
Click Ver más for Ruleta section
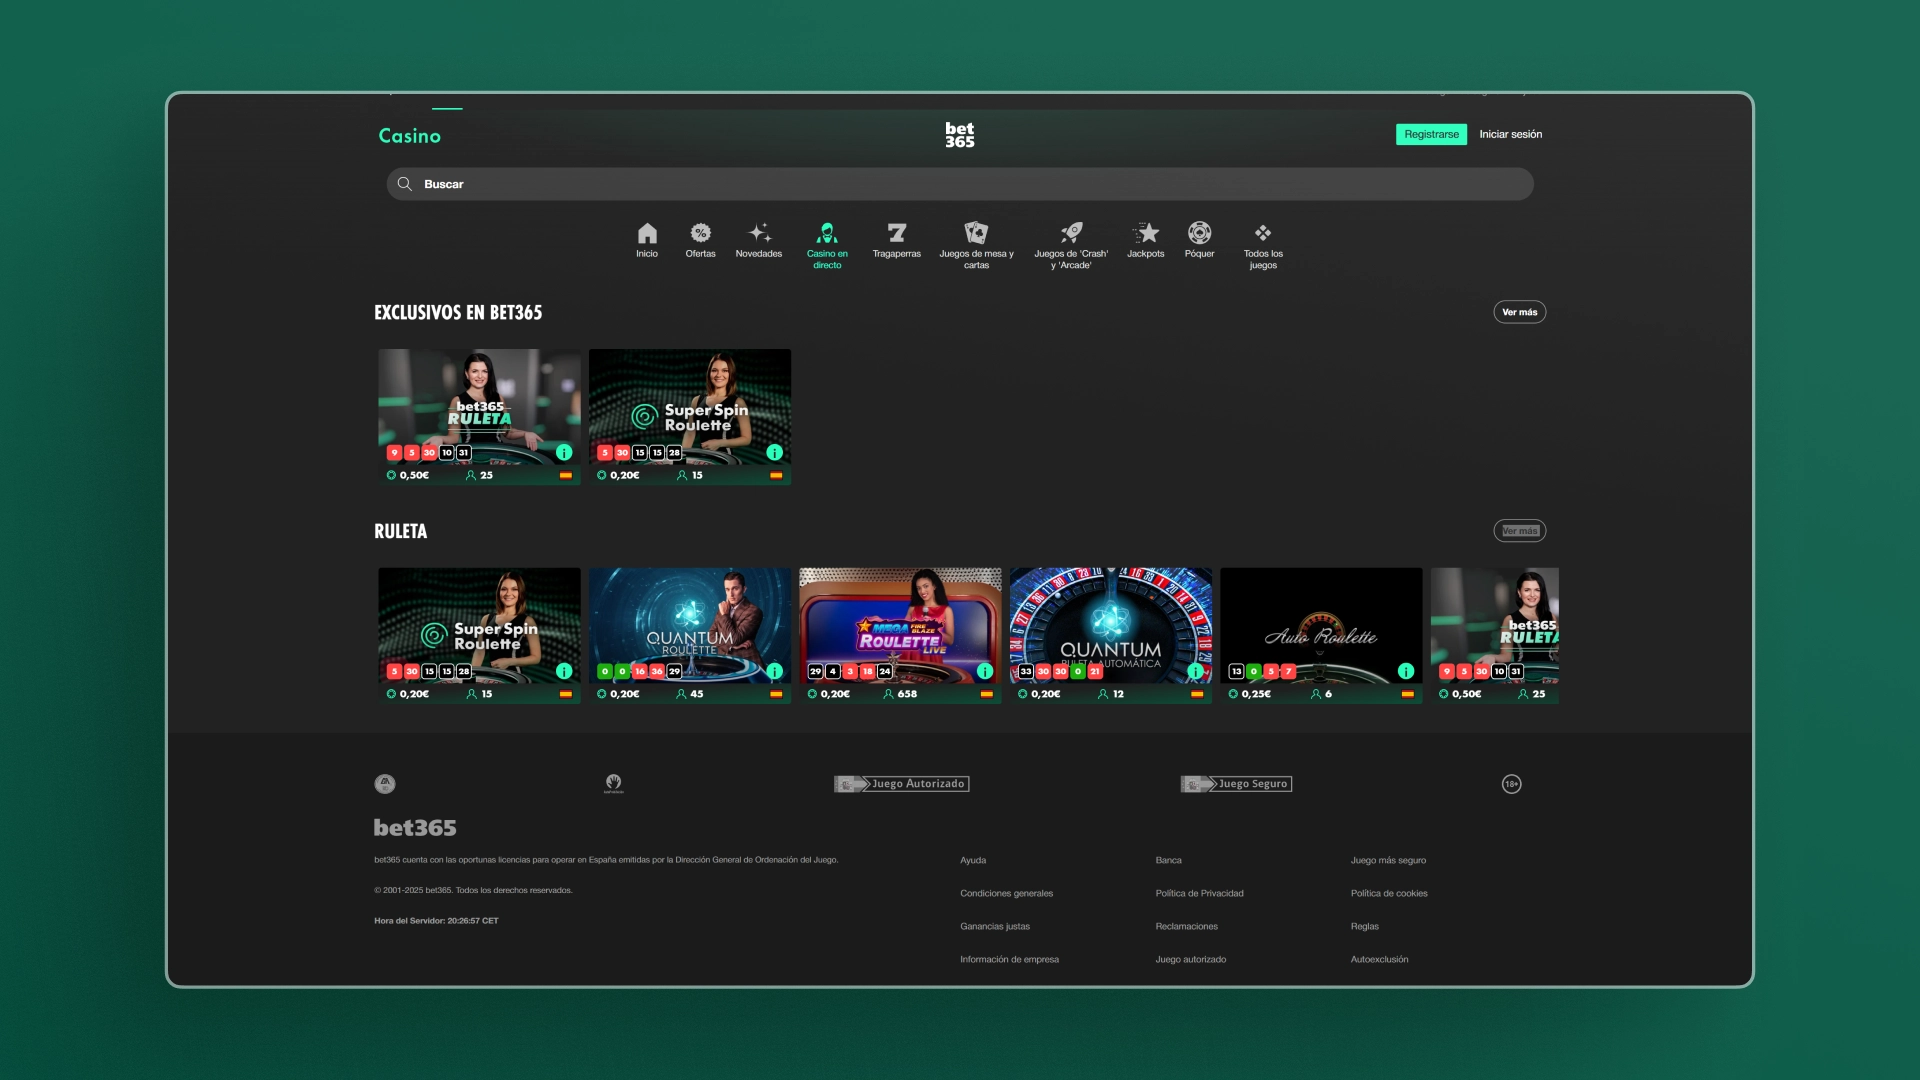(1520, 531)
